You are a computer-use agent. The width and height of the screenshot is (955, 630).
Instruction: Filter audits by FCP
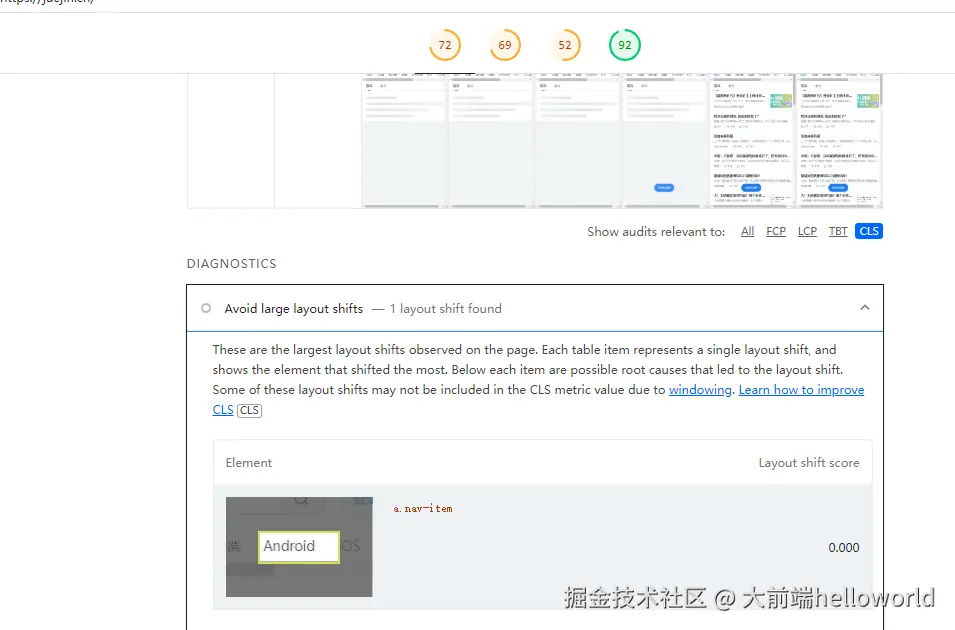point(776,232)
